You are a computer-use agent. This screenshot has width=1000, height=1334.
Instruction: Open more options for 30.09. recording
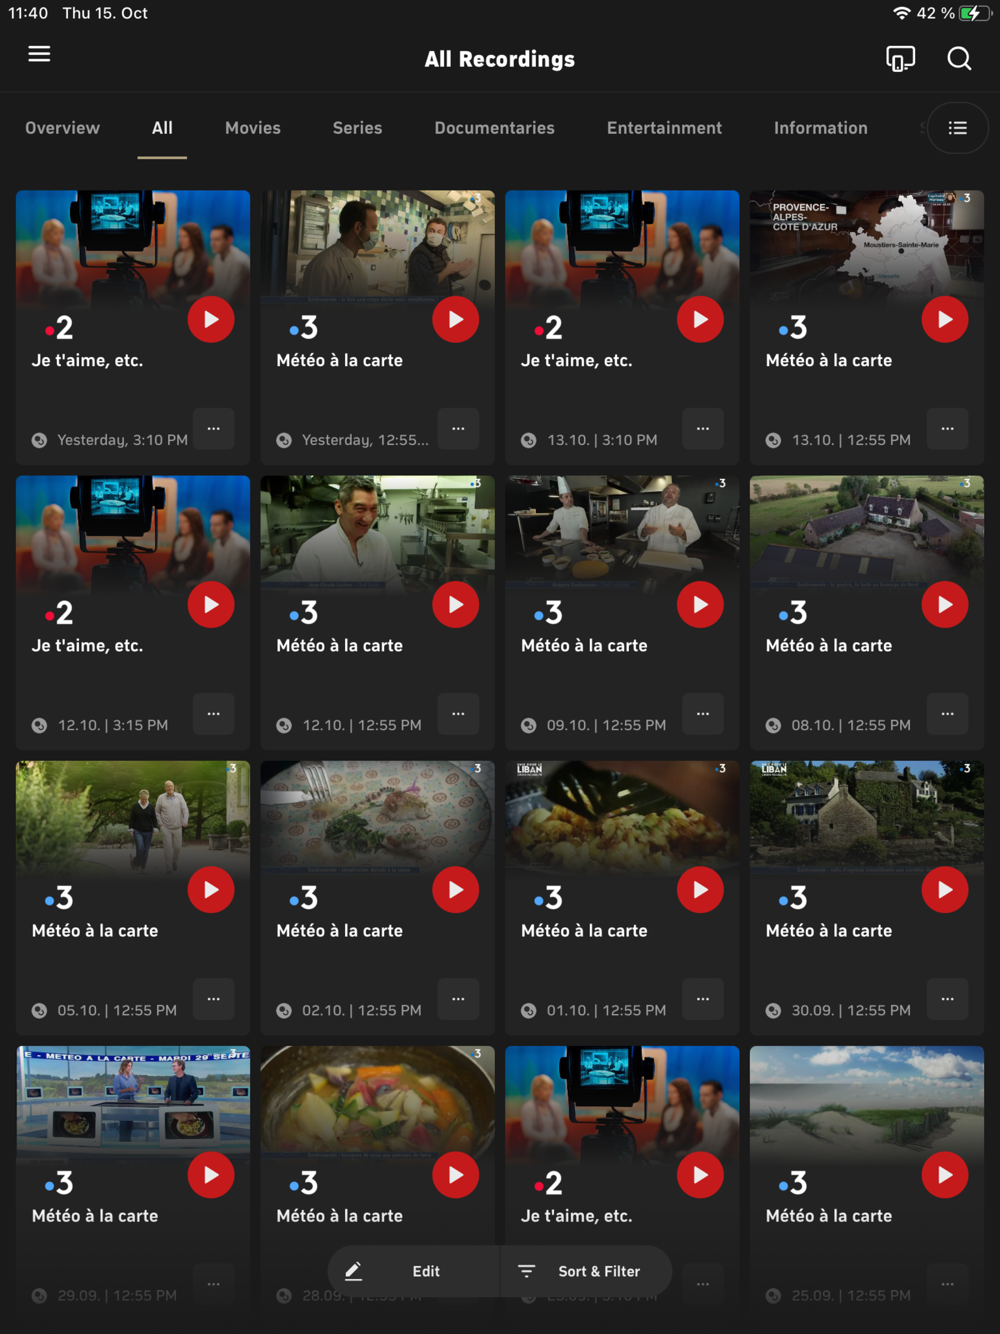(947, 999)
